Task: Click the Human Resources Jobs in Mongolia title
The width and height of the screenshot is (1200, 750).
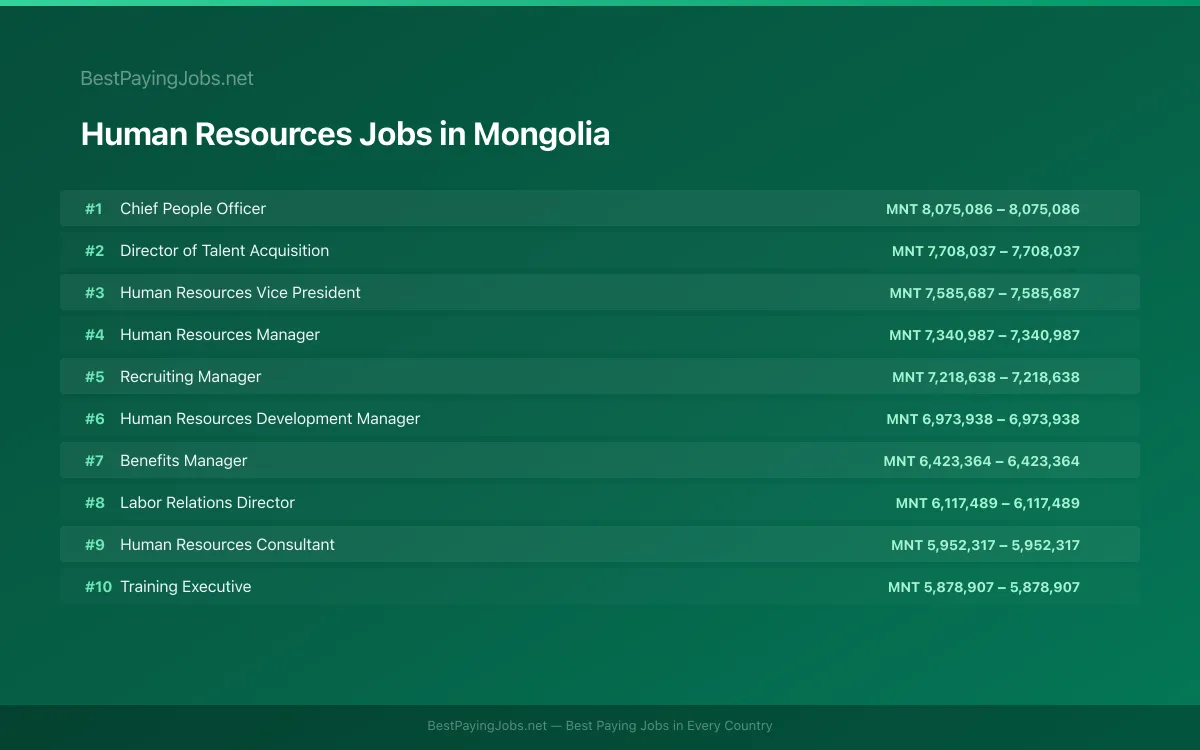Action: (x=345, y=134)
